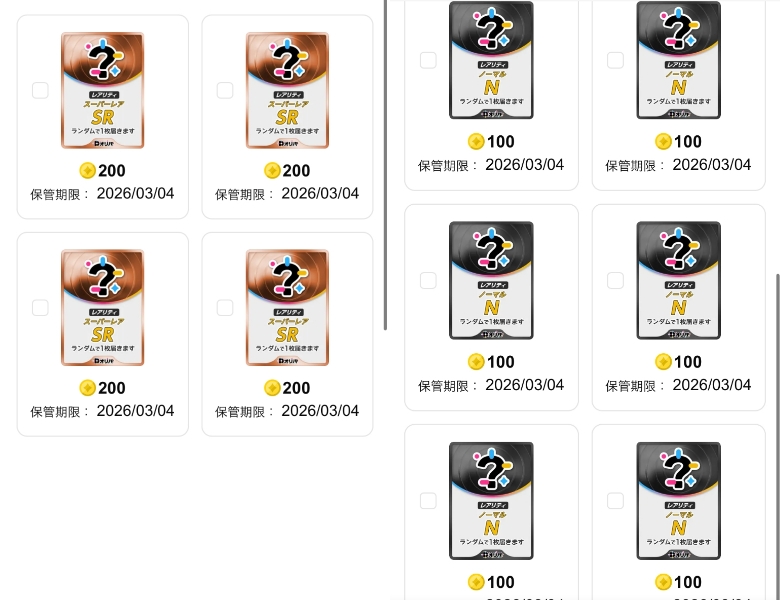View the bottom-right SR mystery card thumbnail
Viewport: 780px width, 600px height.
tap(287, 307)
